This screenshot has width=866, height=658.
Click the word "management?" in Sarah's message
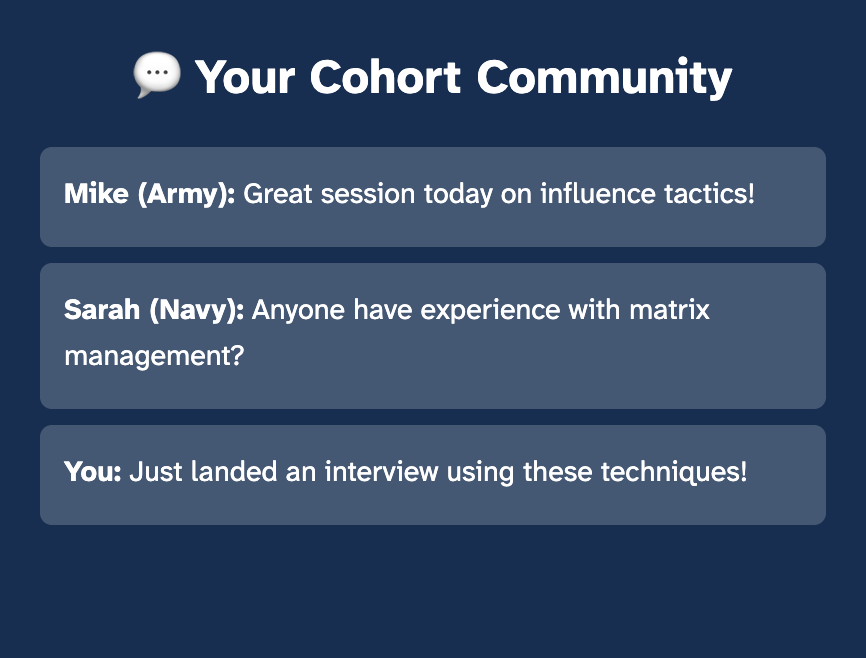point(154,355)
